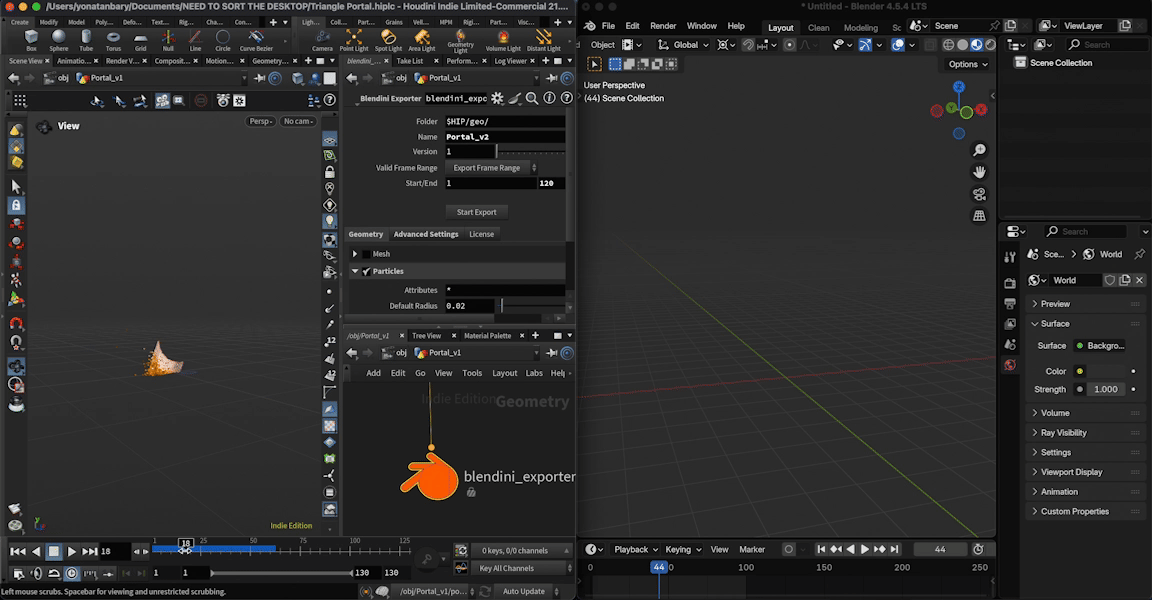The width and height of the screenshot is (1152, 600).
Task: Select the Circle shelf tool
Action: click(223, 40)
